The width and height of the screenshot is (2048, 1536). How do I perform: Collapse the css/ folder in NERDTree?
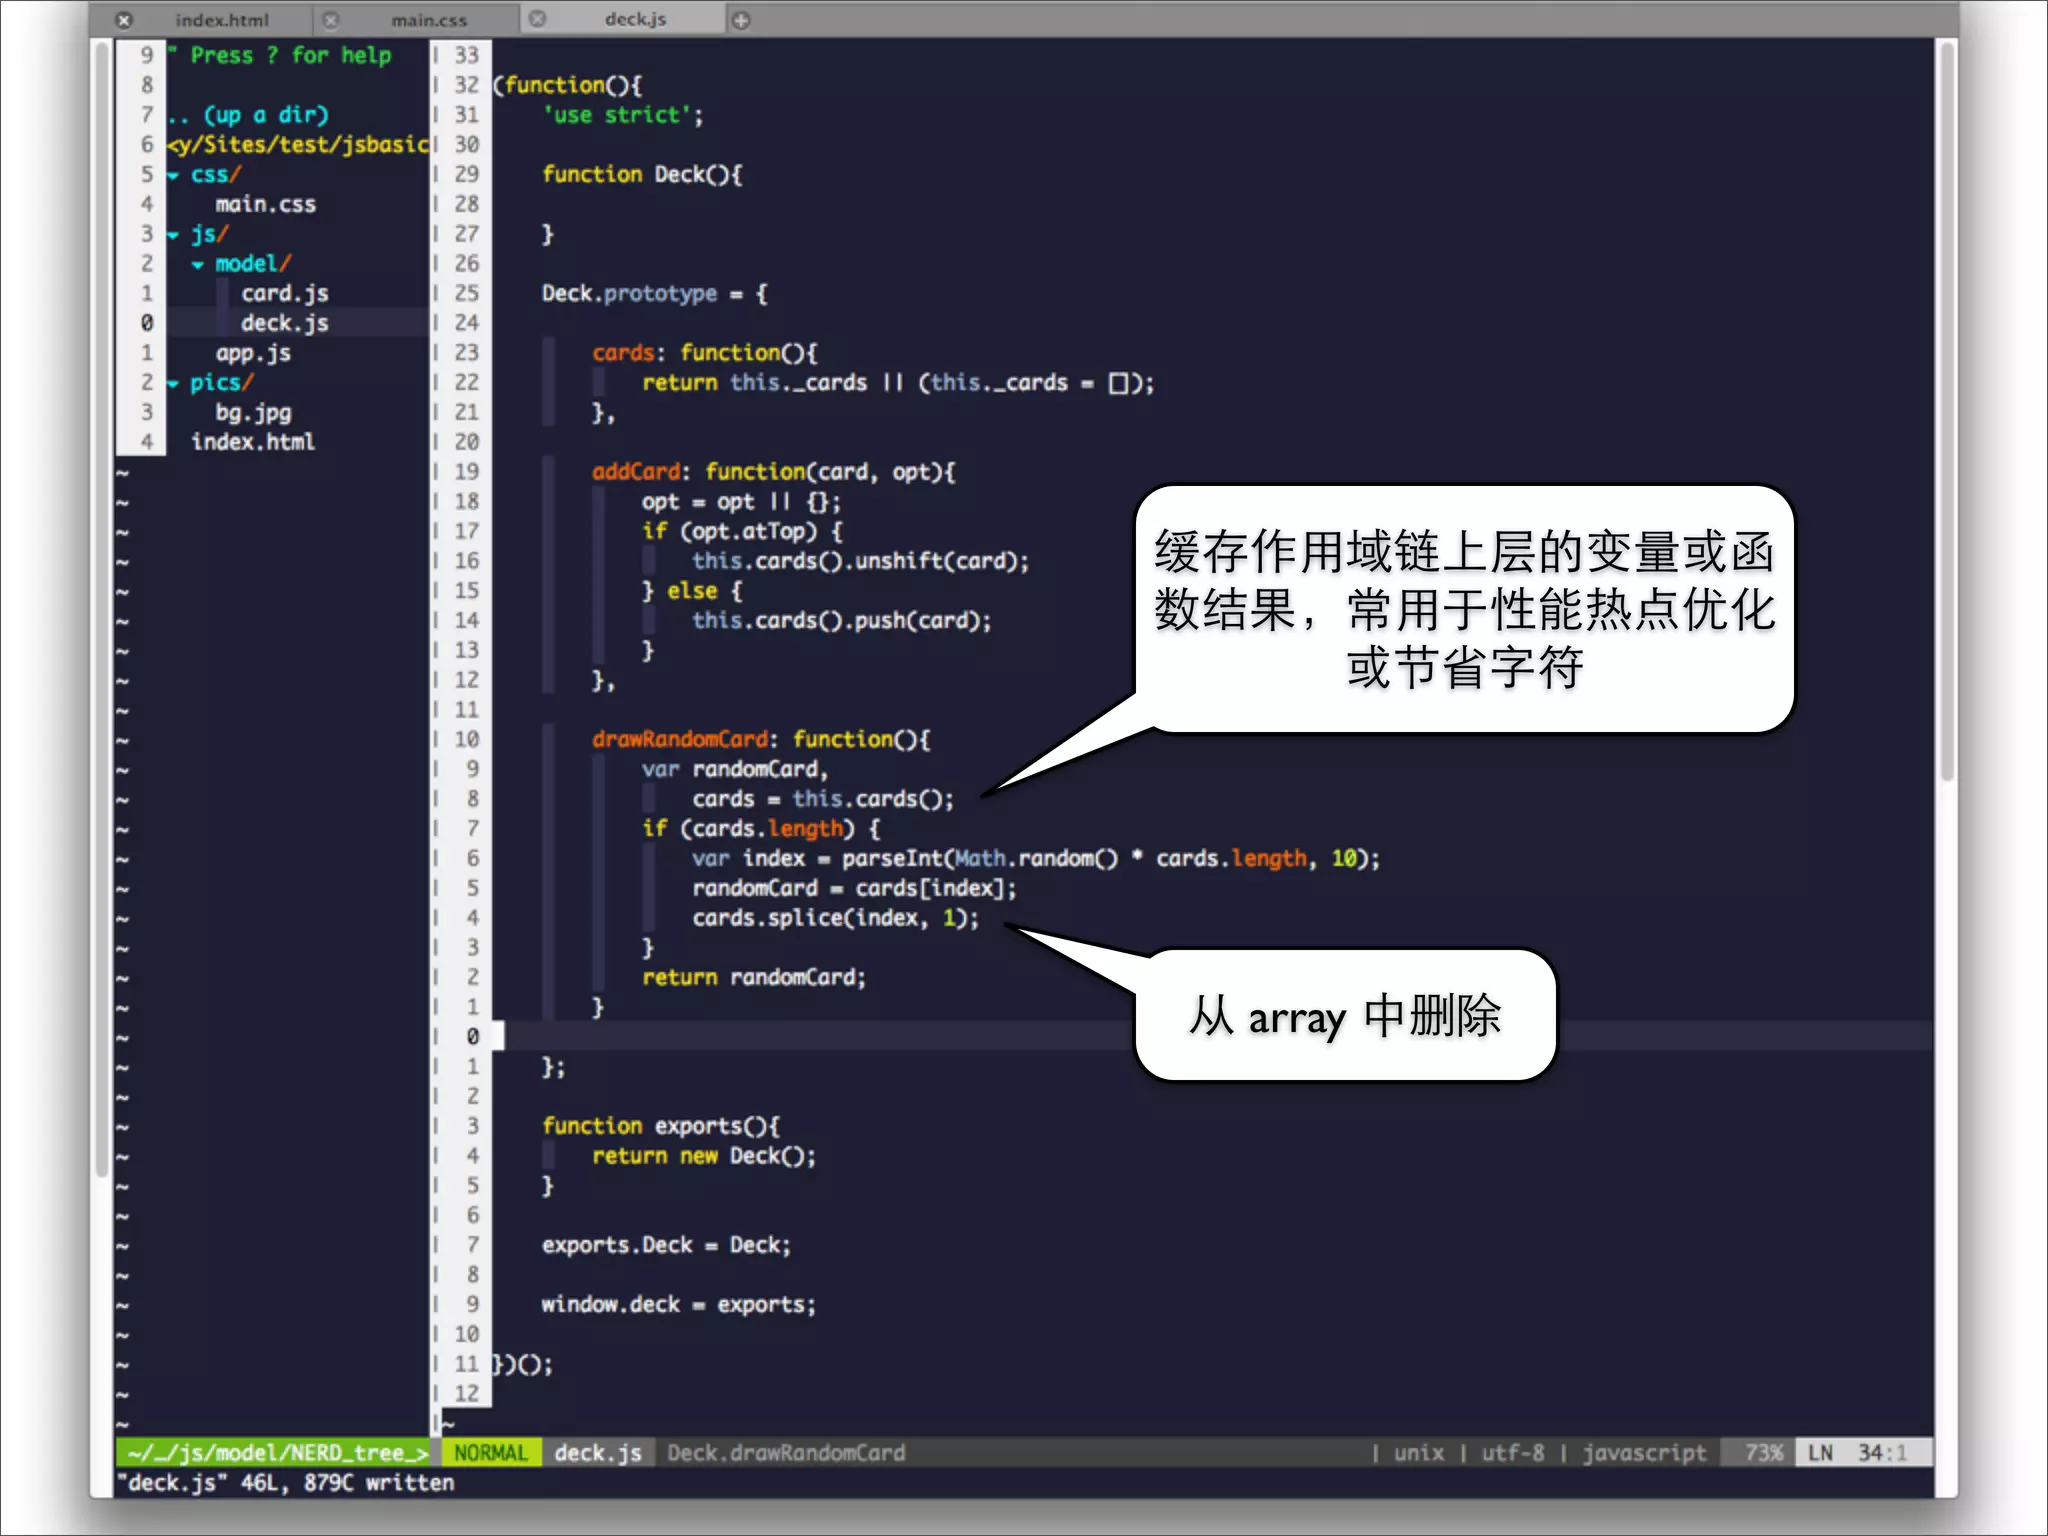click(x=174, y=175)
